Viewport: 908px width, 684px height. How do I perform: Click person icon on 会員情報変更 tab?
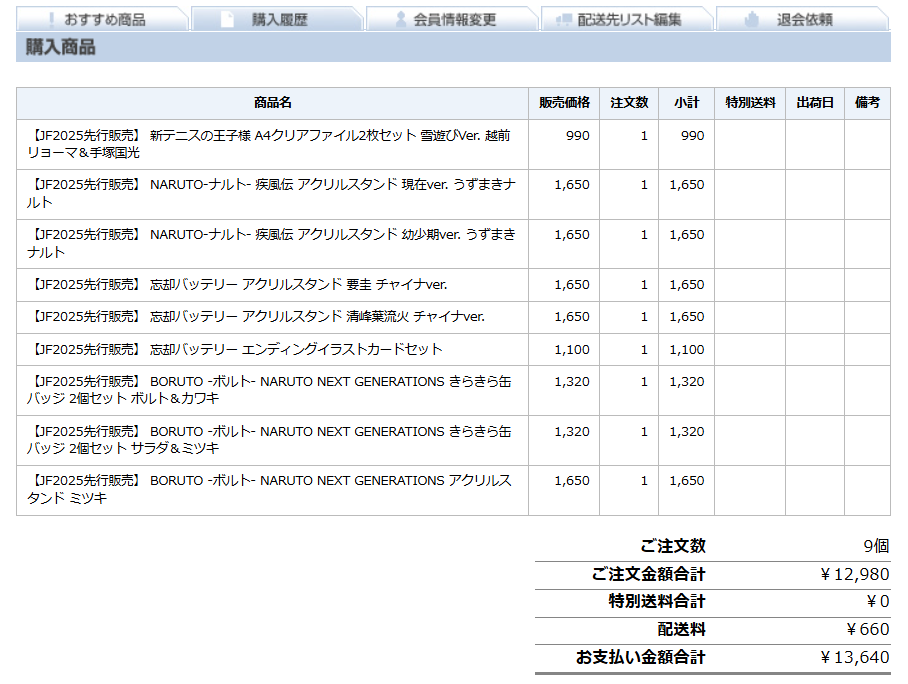coord(401,20)
